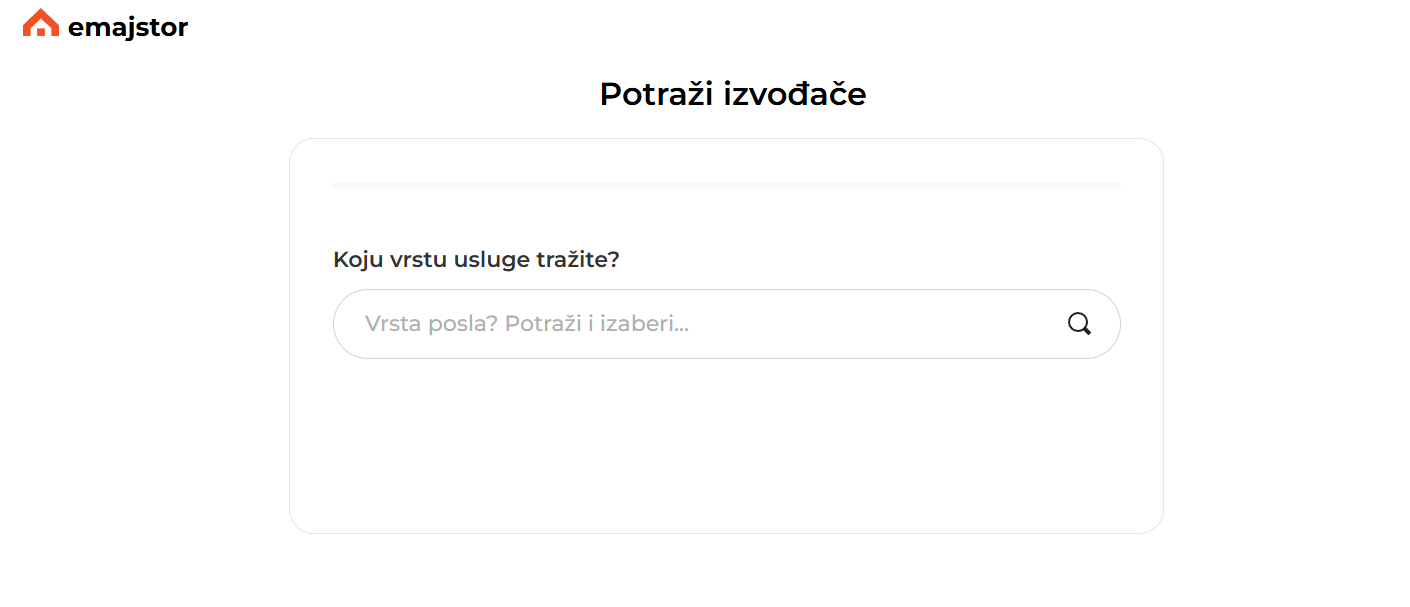Viewport: 1410px width, 607px height.
Task: Focus the 'Vrsta posla?' search field
Action: (x=700, y=324)
